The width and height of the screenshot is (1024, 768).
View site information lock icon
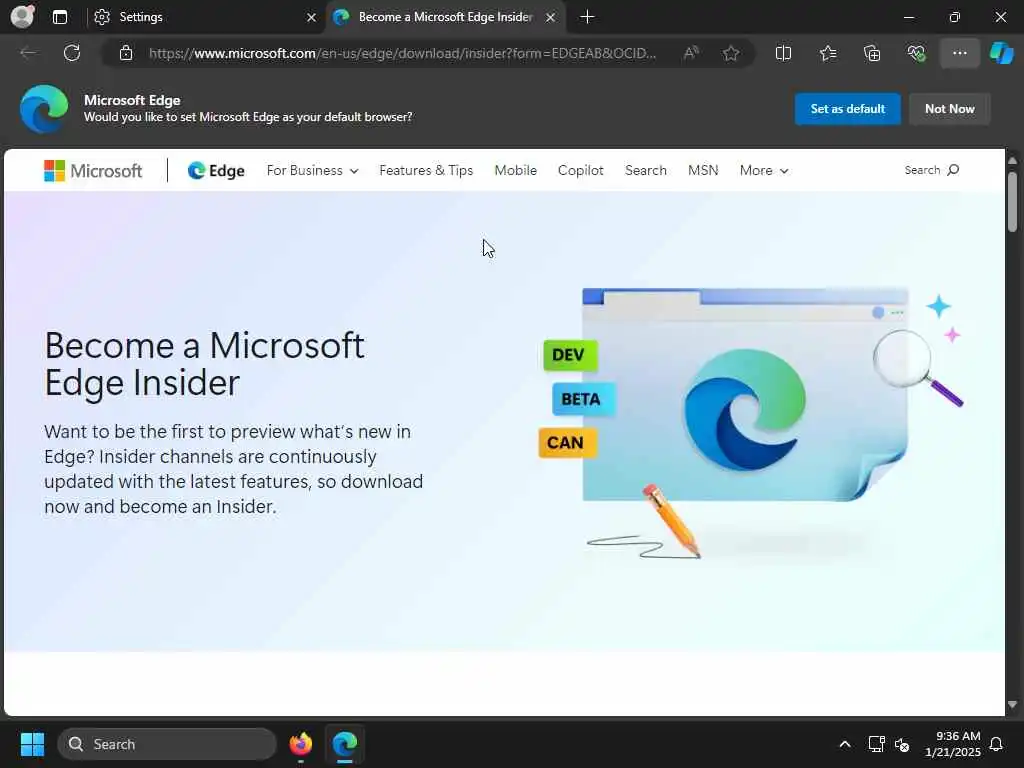coord(126,53)
